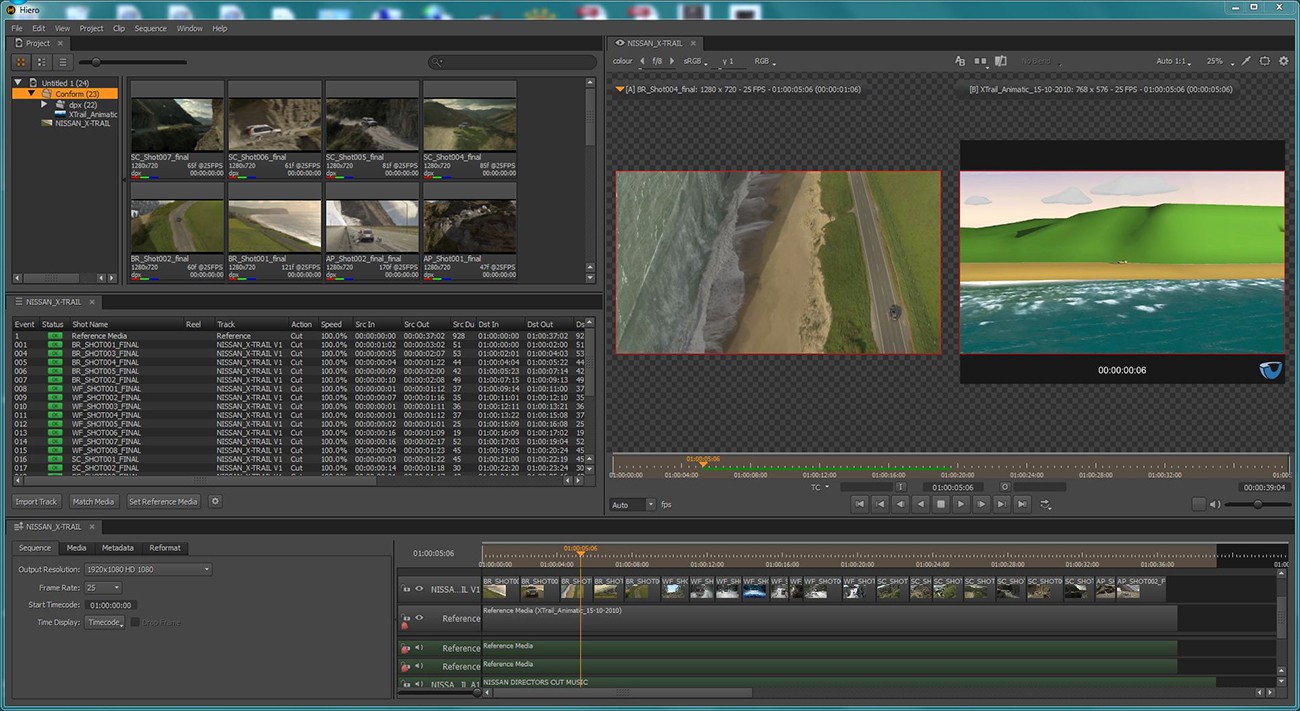The height and width of the screenshot is (711, 1300).
Task: Adjust the viewer audio volume slider
Action: [1256, 504]
